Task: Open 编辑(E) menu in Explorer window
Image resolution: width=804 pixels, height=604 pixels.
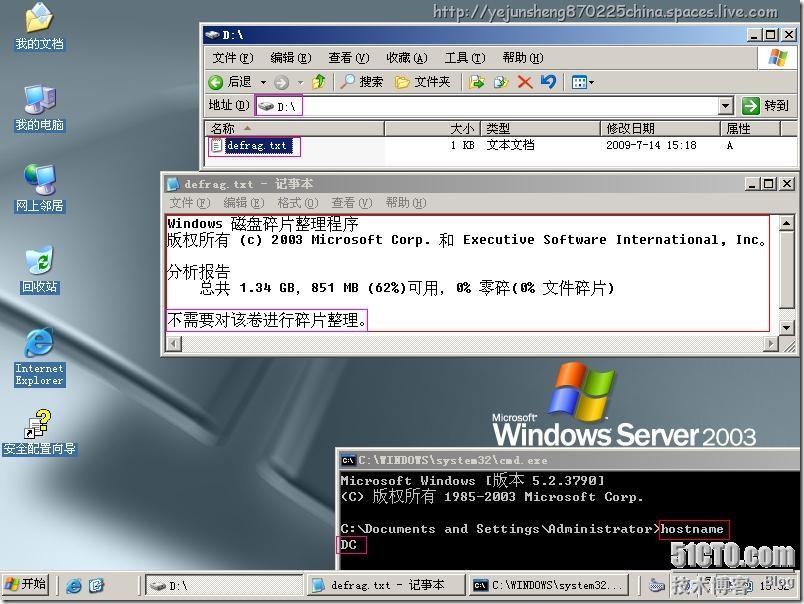Action: coord(291,58)
